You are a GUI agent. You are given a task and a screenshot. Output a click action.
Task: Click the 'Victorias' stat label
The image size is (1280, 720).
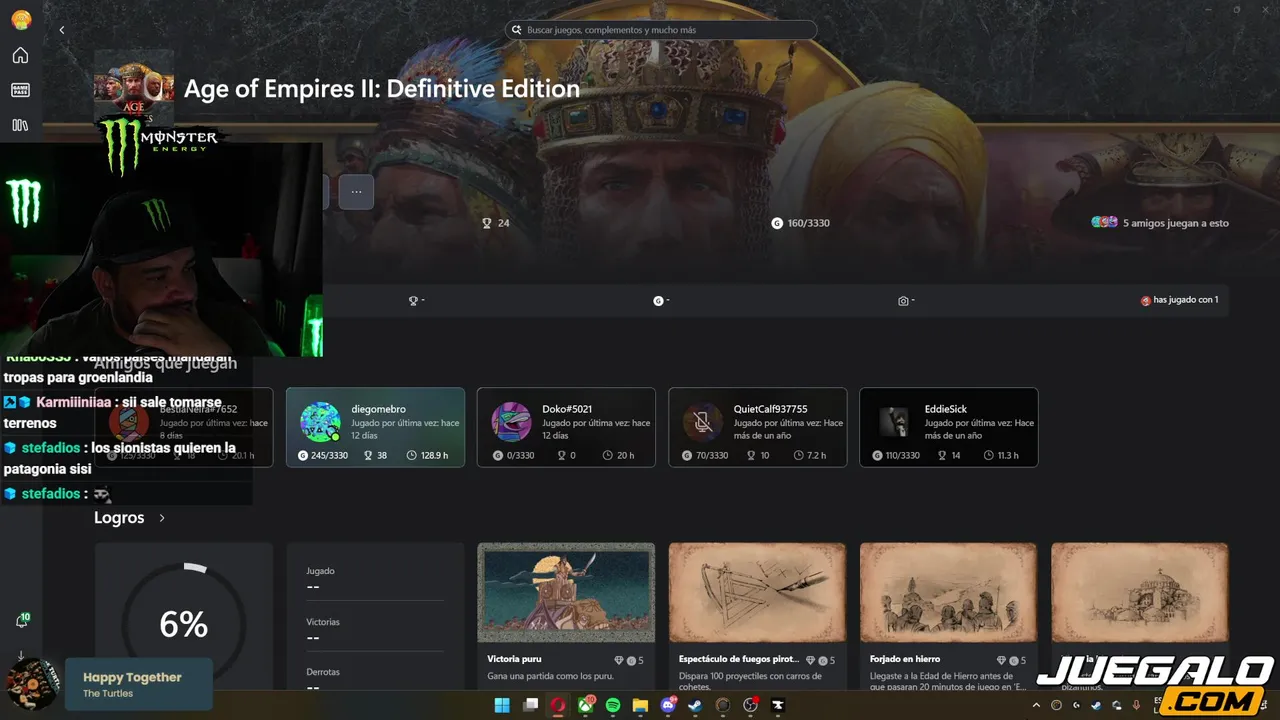pyautogui.click(x=323, y=622)
